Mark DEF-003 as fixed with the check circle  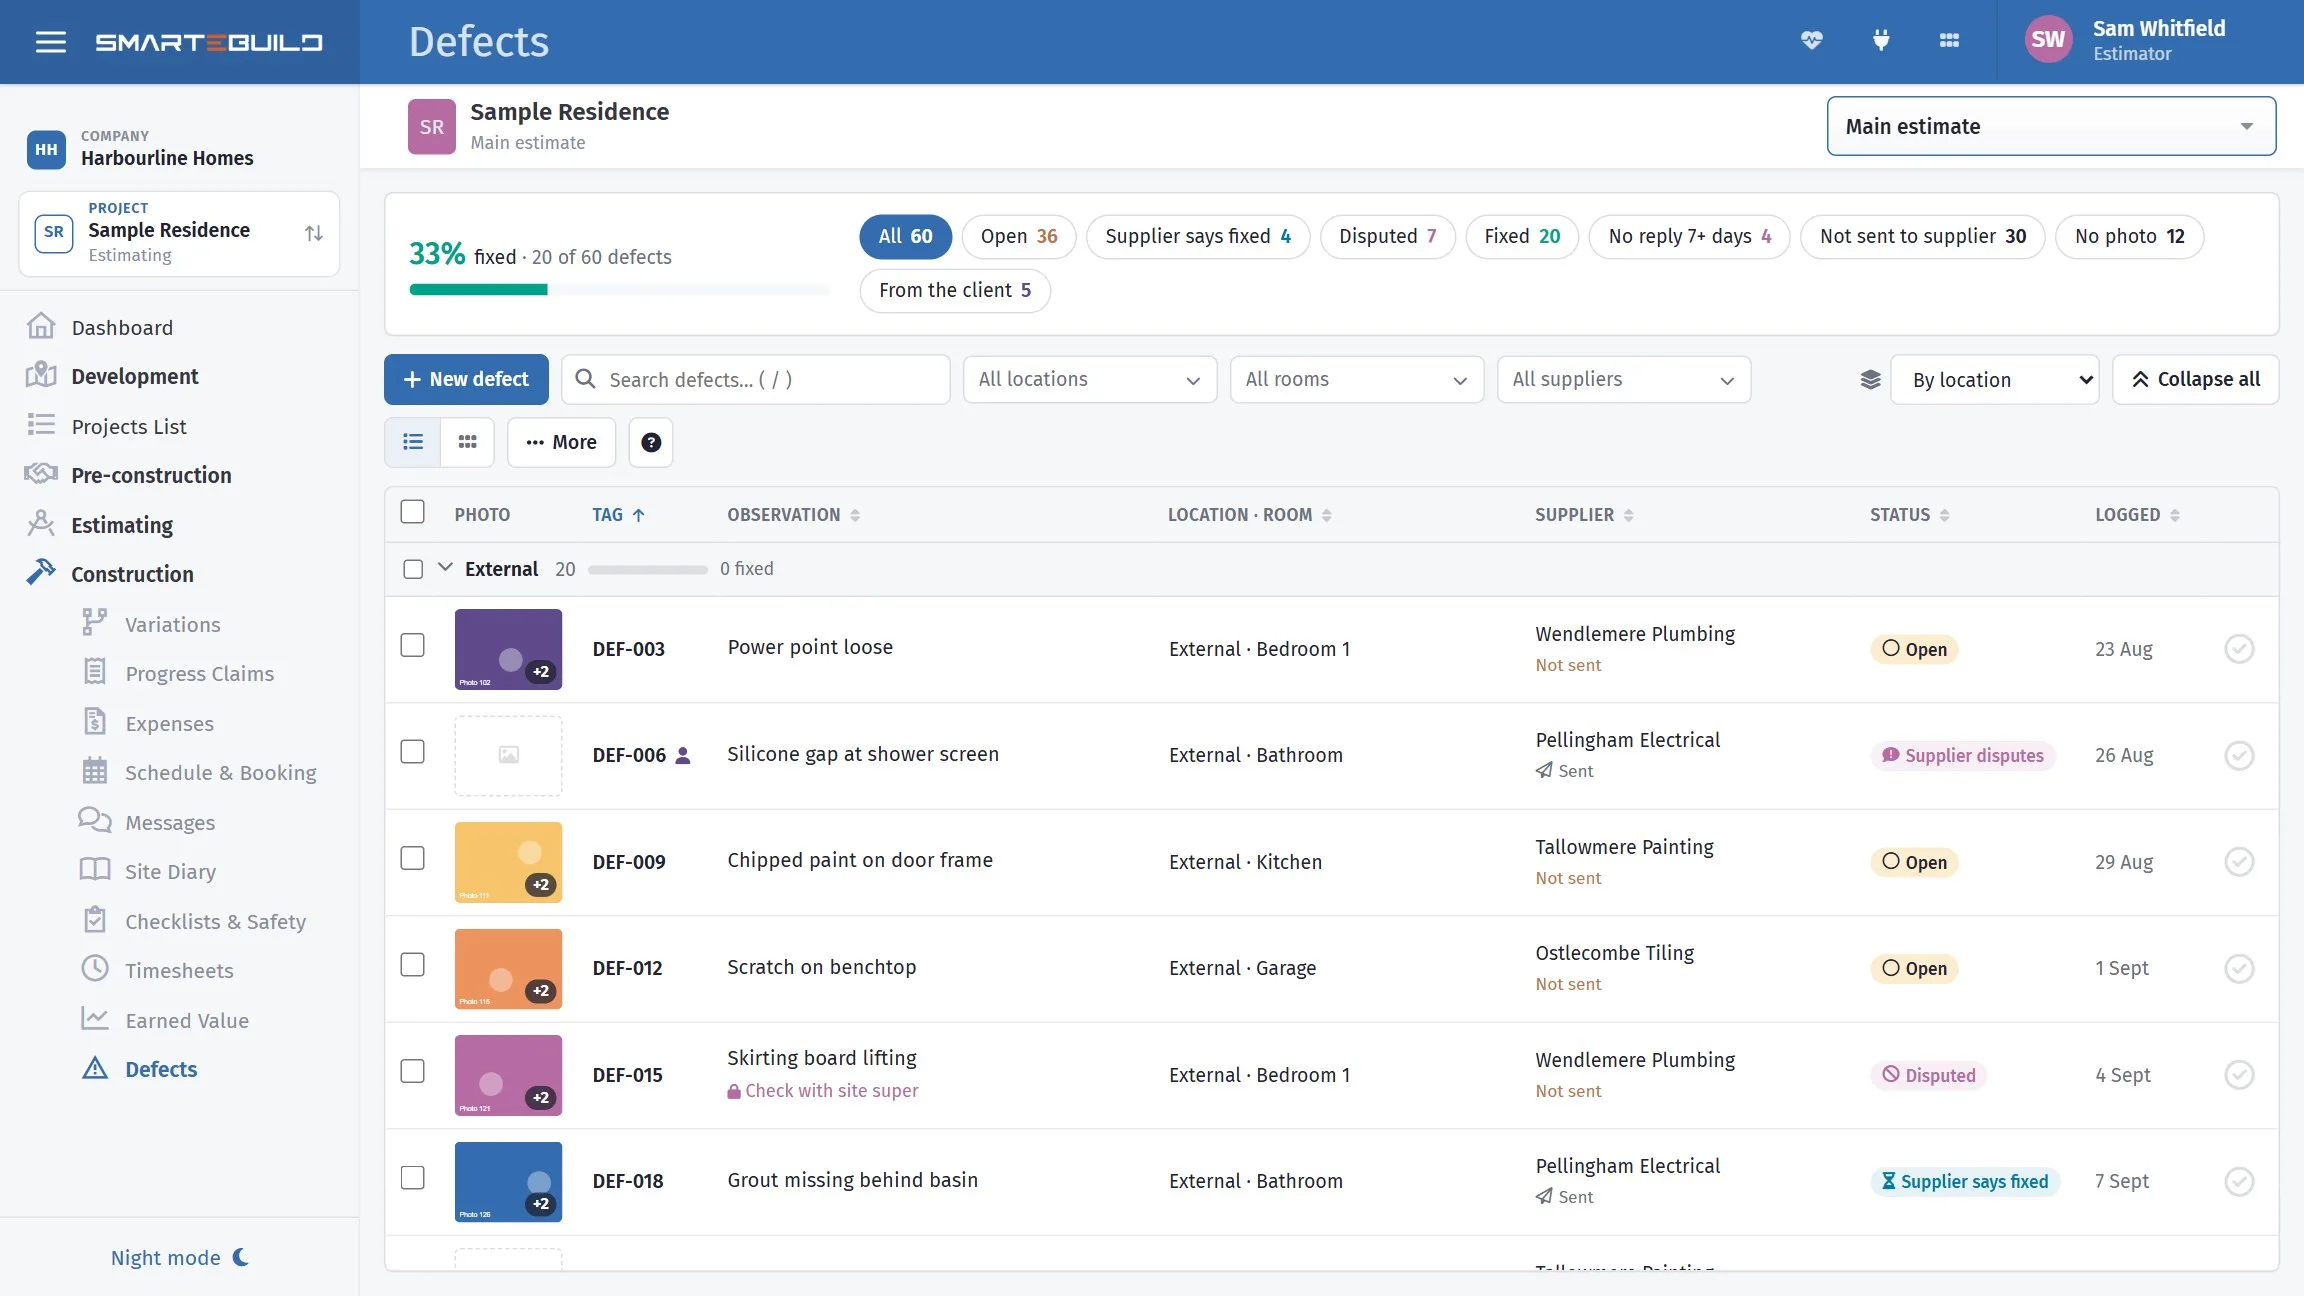2239,649
